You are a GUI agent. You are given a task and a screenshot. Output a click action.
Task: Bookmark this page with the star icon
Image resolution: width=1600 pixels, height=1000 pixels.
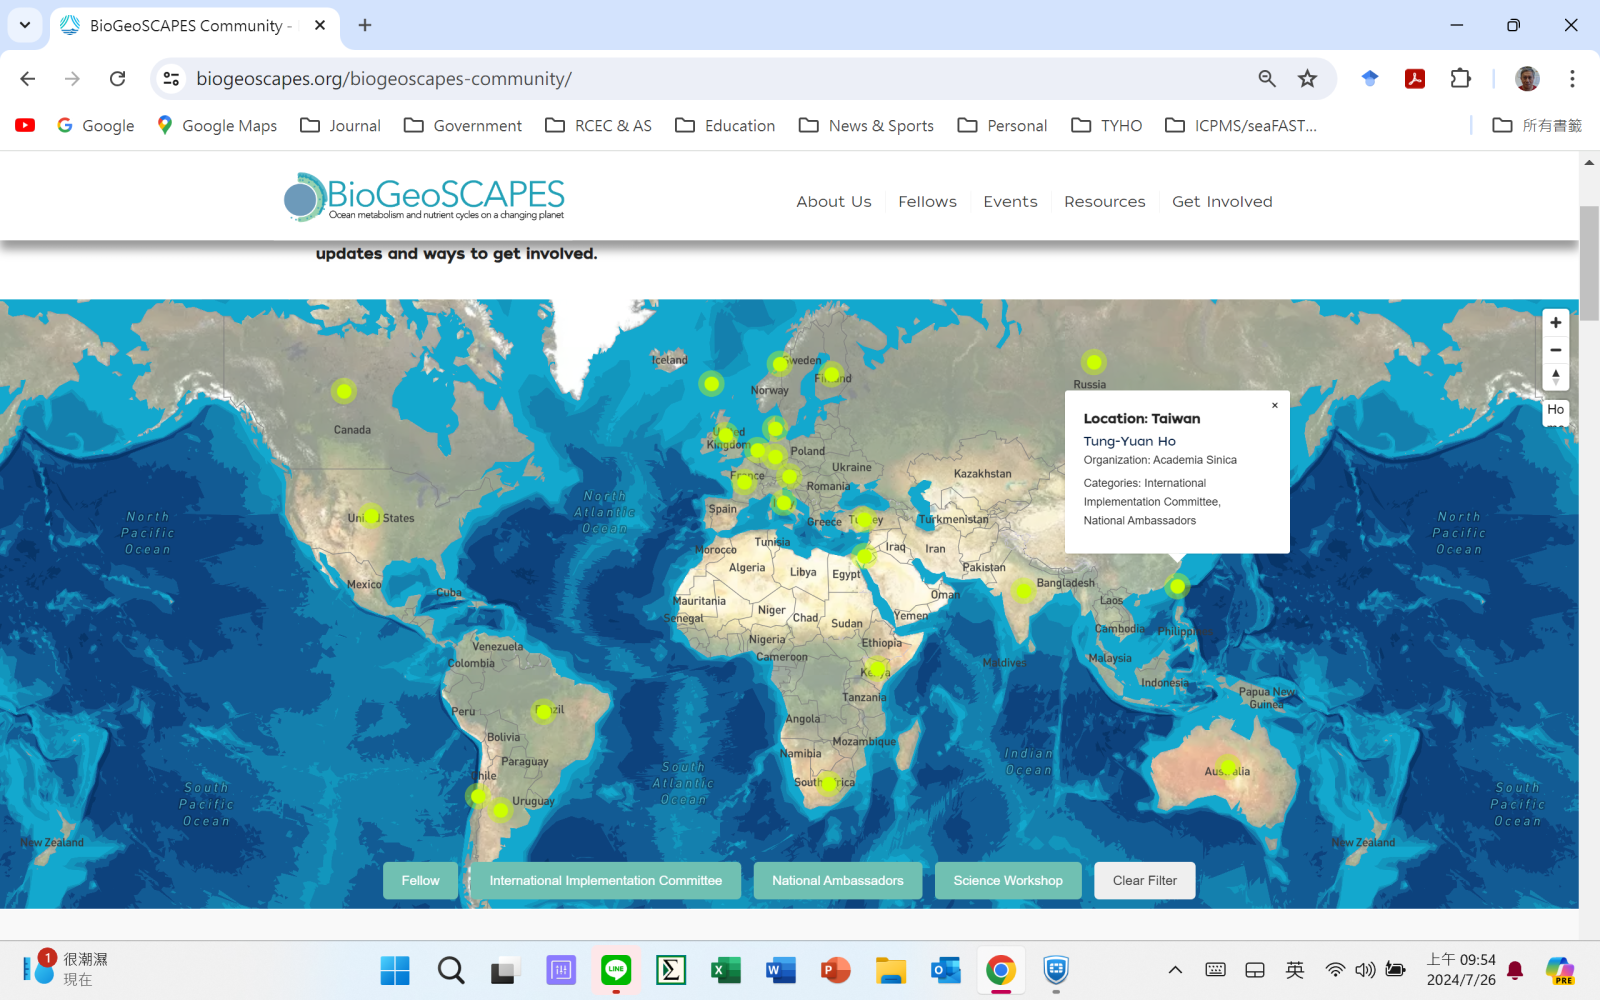click(1307, 79)
